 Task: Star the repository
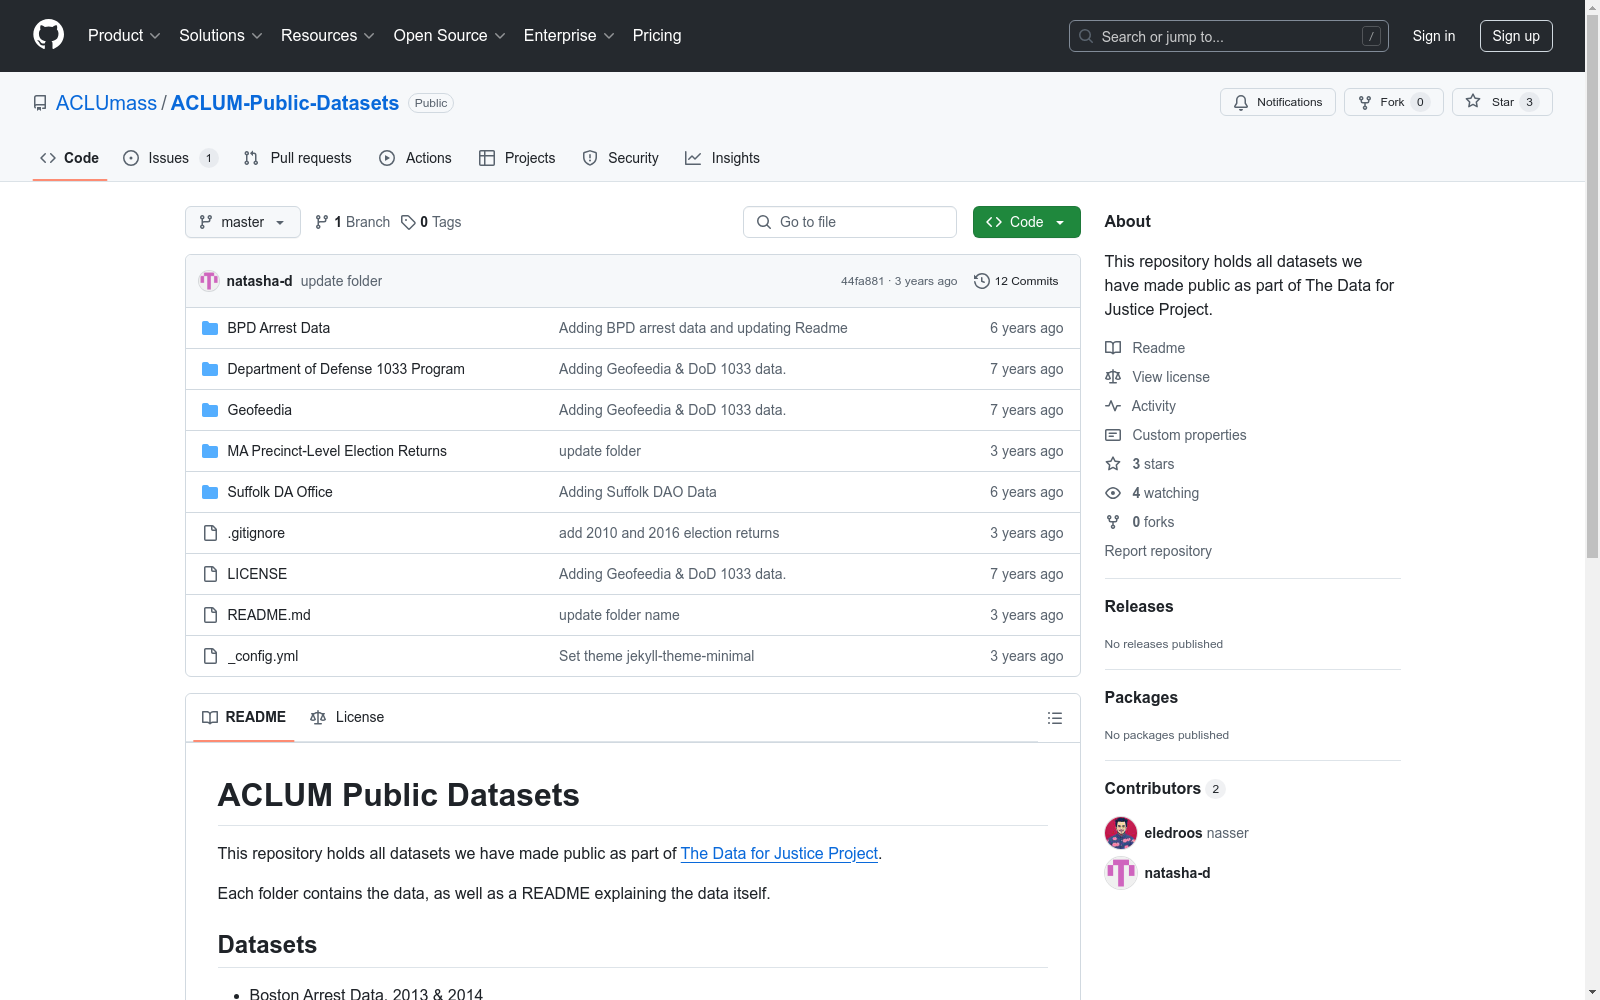(x=1501, y=102)
